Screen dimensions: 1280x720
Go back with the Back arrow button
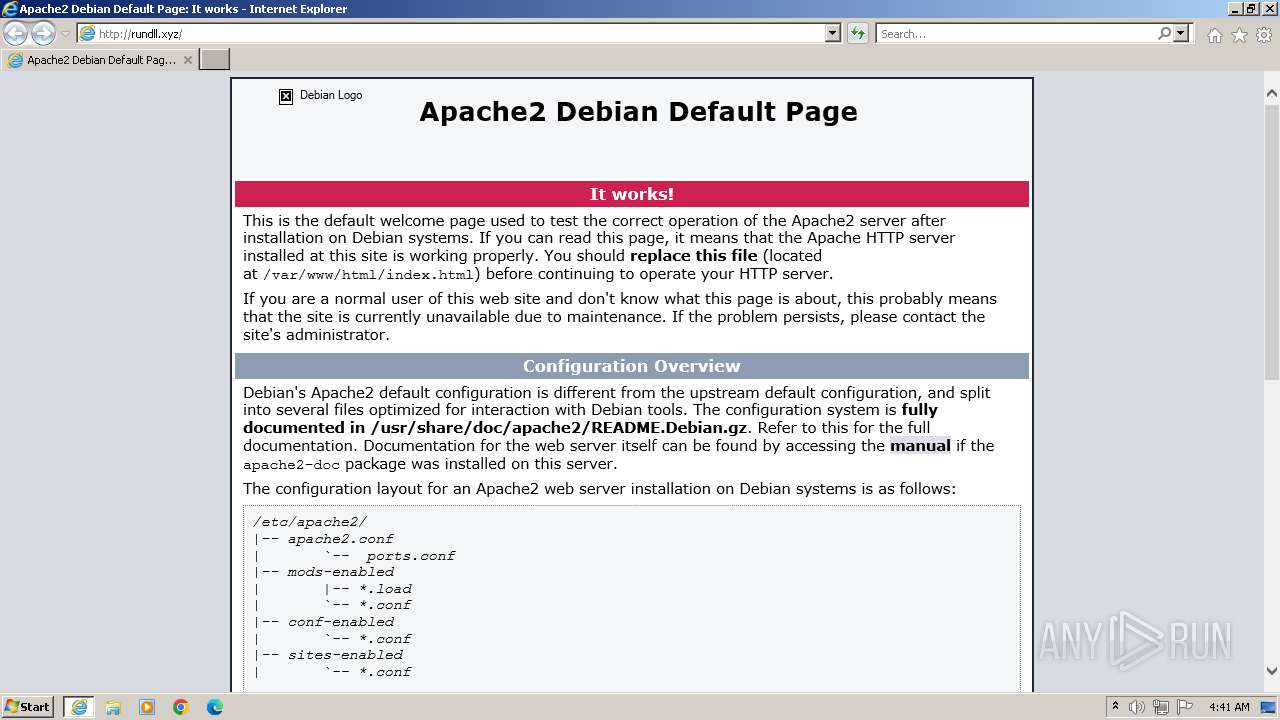(x=15, y=34)
